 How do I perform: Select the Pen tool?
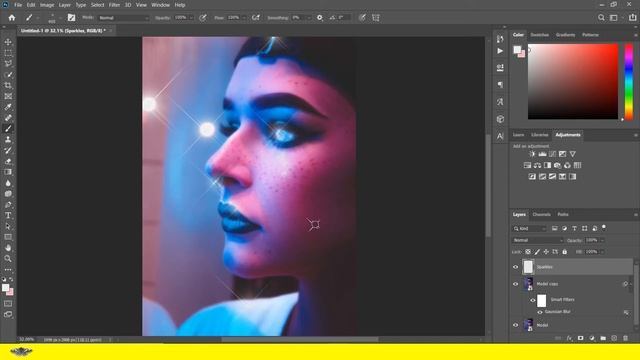(x=8, y=204)
